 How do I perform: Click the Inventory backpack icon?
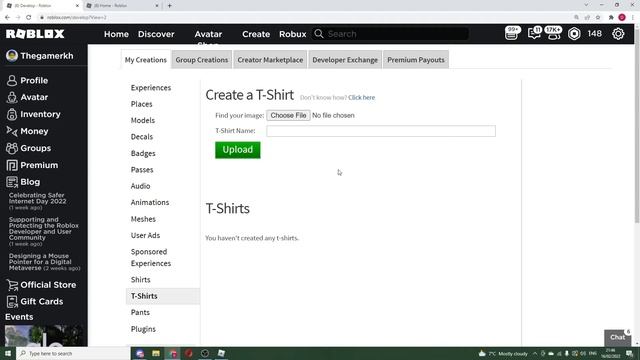[12, 114]
